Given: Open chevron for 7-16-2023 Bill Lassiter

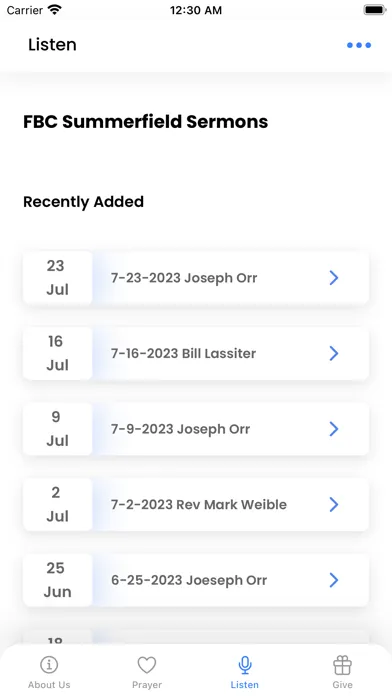Looking at the screenshot, I should pyautogui.click(x=334, y=353).
